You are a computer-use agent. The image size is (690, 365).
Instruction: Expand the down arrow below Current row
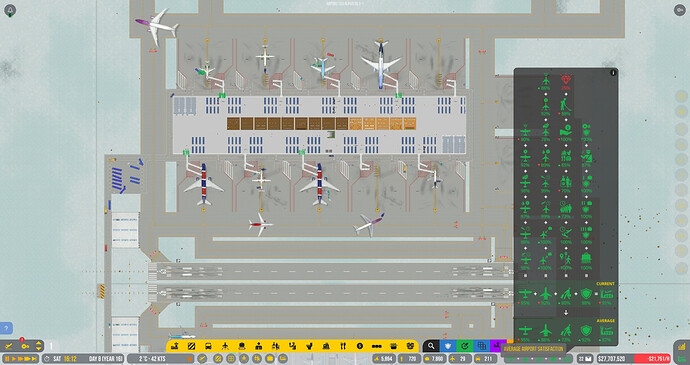(x=566, y=313)
